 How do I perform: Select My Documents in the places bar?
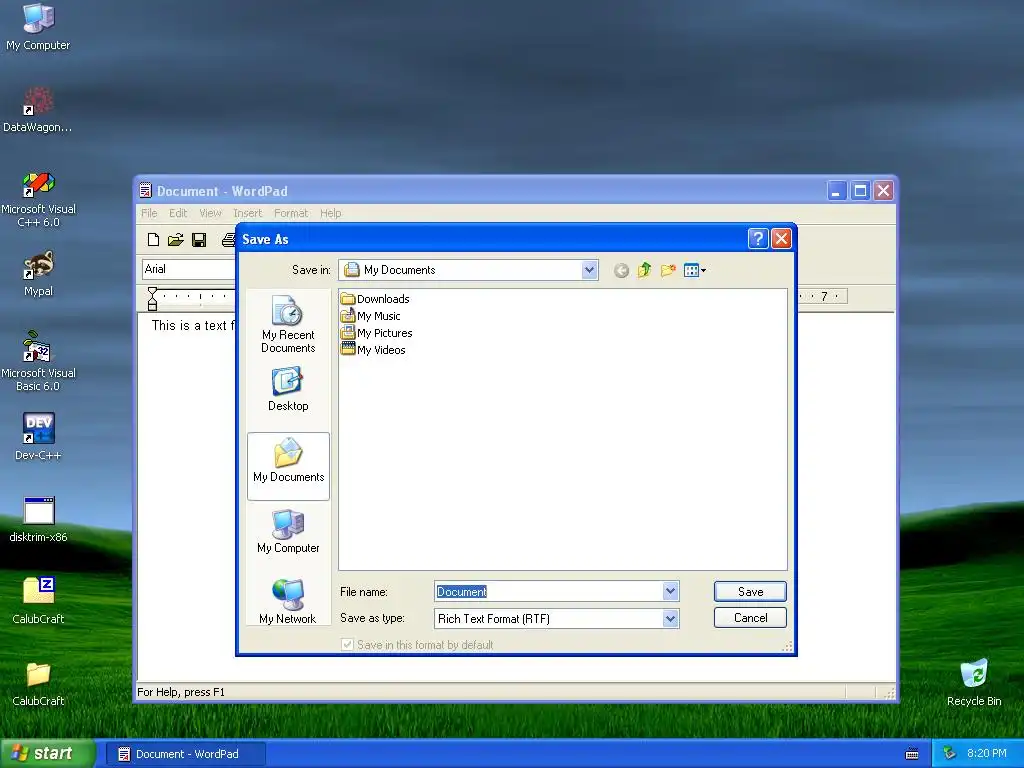(288, 466)
